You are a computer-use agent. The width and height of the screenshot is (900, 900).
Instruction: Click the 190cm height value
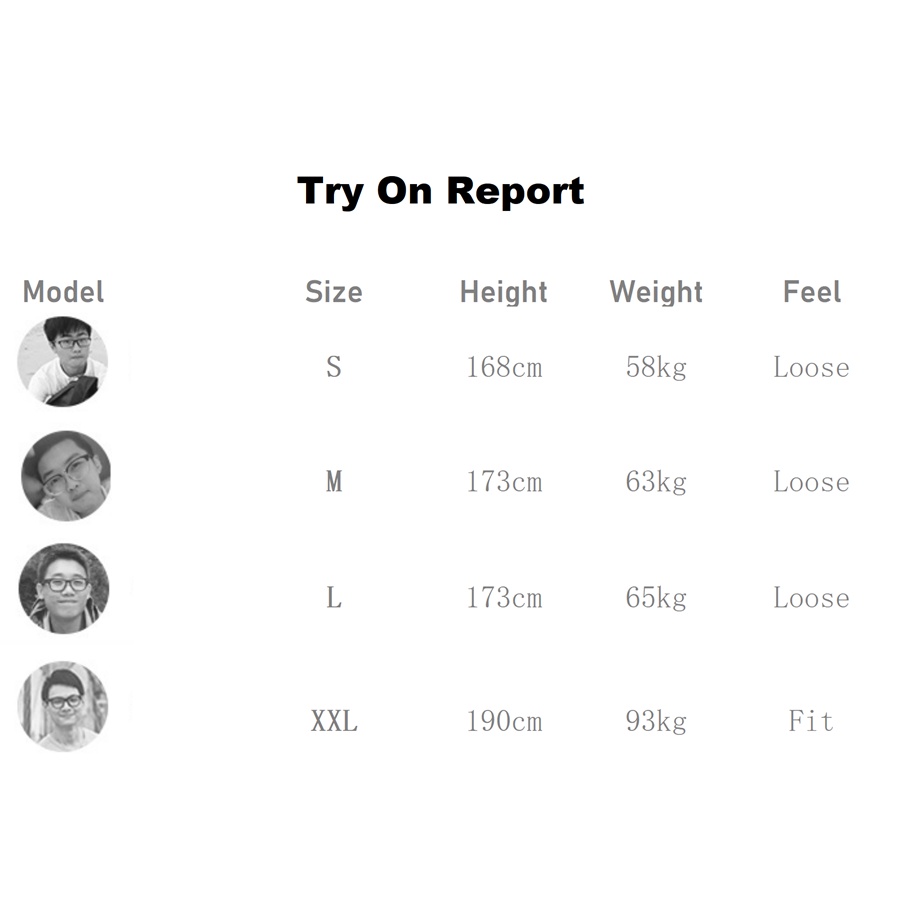[x=504, y=721]
